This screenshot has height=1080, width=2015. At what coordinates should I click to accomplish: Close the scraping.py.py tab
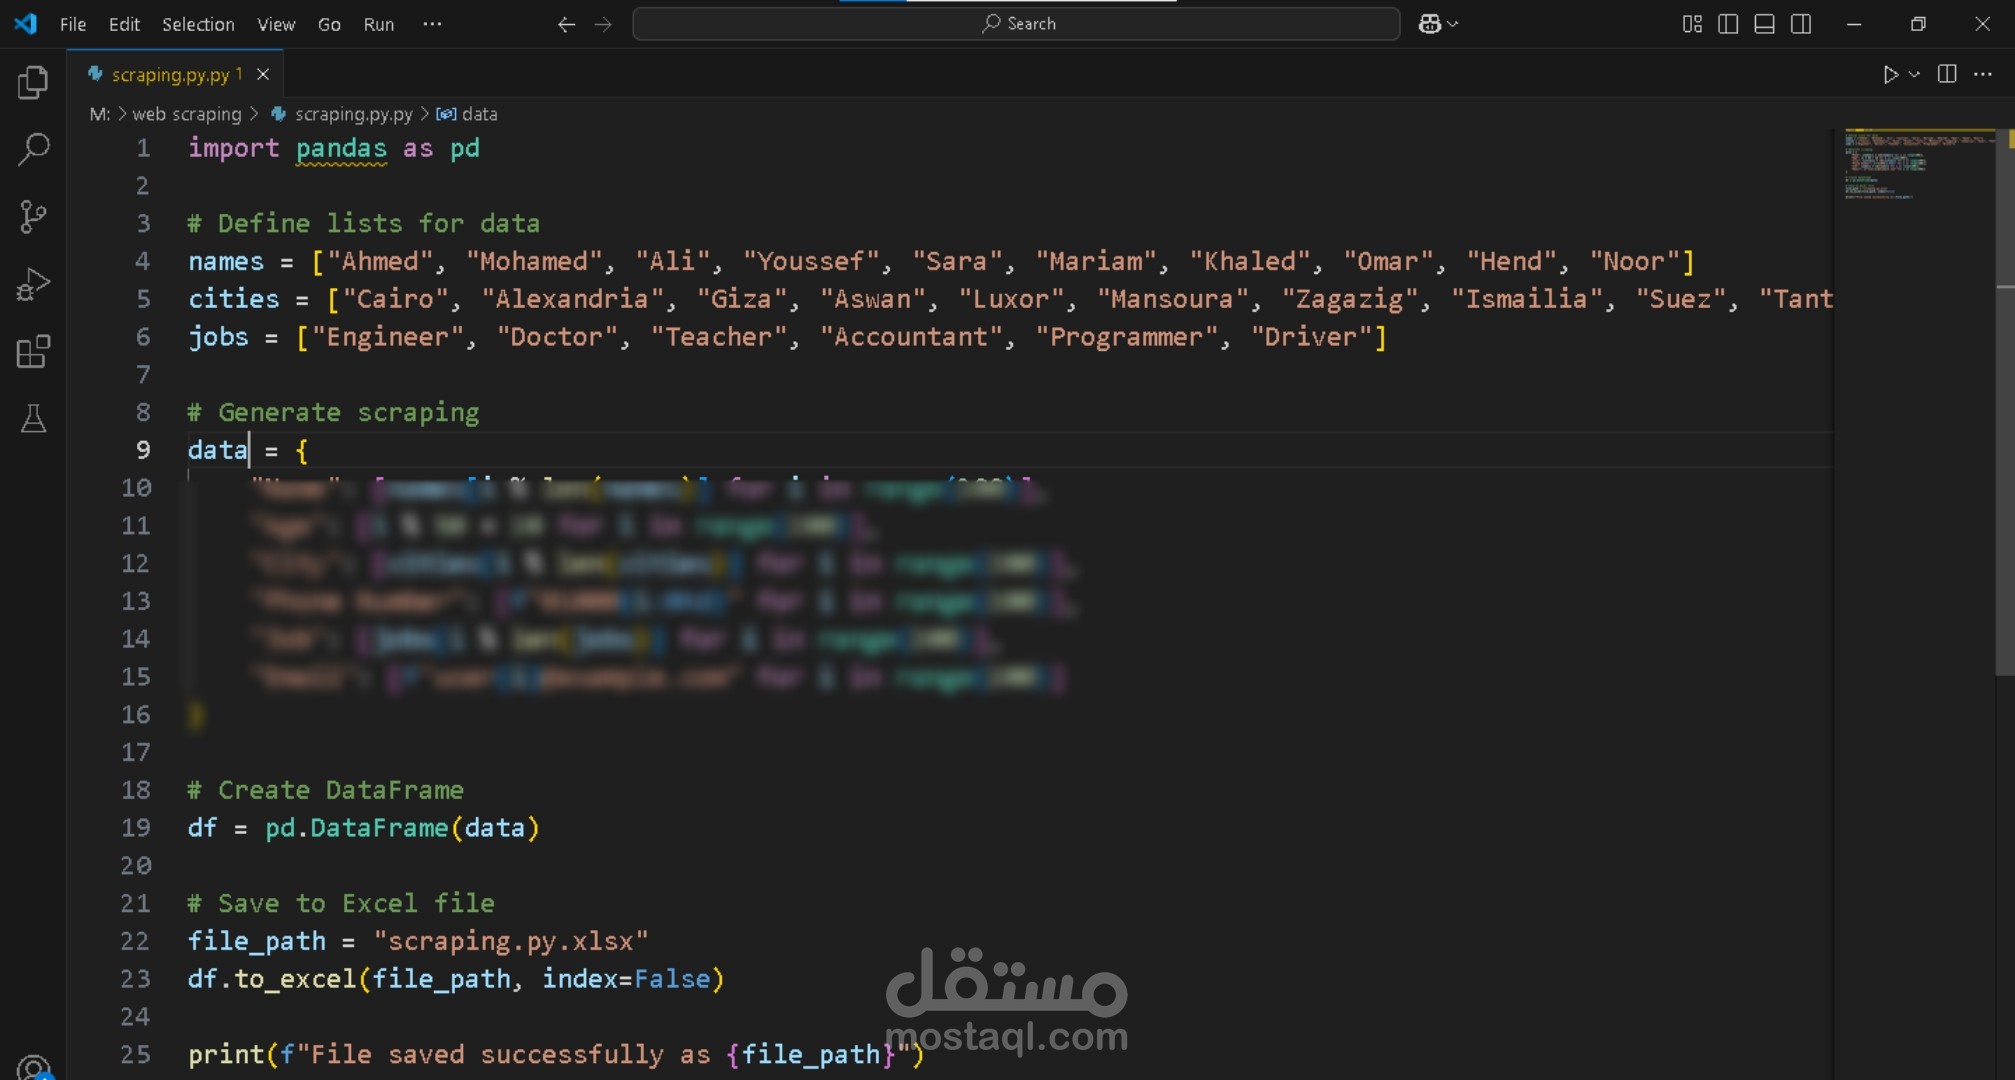(263, 74)
